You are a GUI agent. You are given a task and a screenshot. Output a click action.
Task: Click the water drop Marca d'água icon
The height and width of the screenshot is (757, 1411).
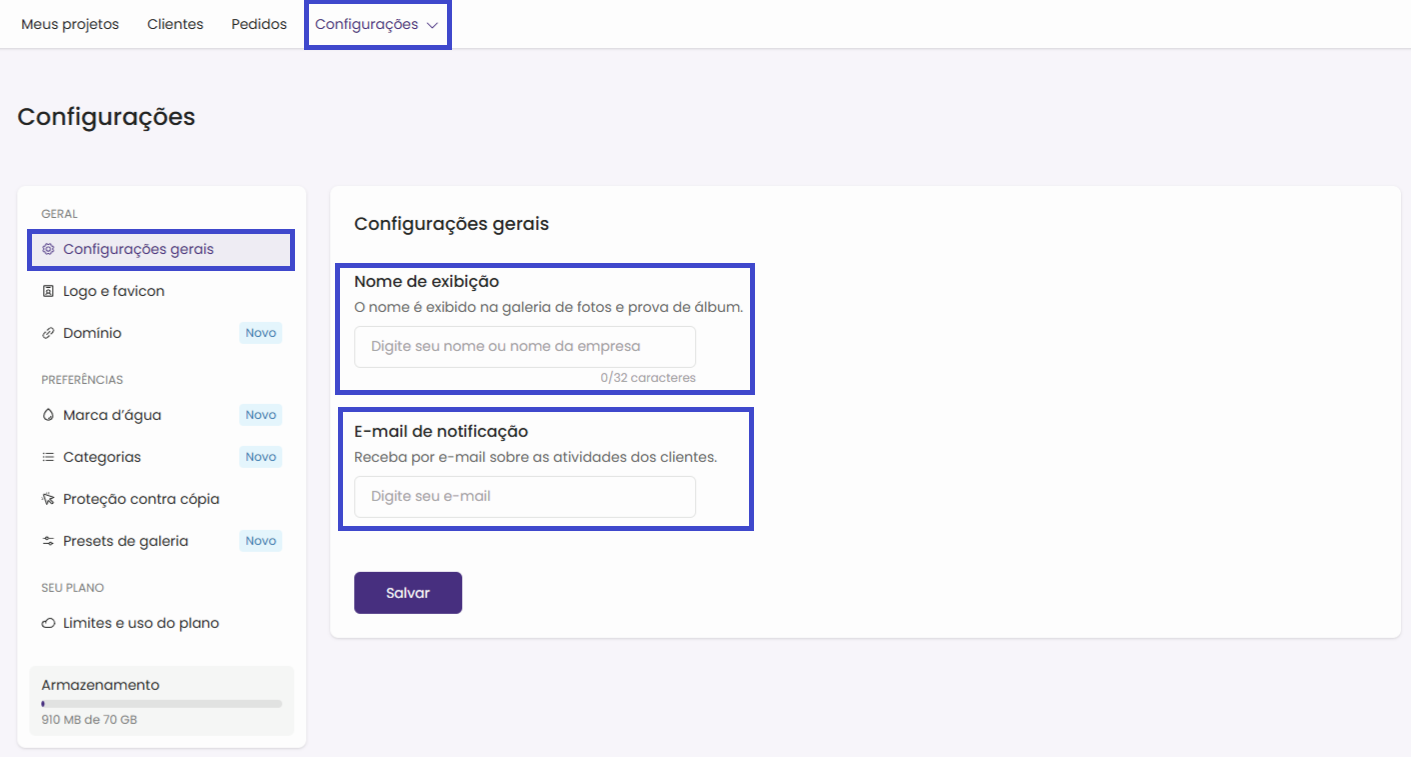coord(48,415)
